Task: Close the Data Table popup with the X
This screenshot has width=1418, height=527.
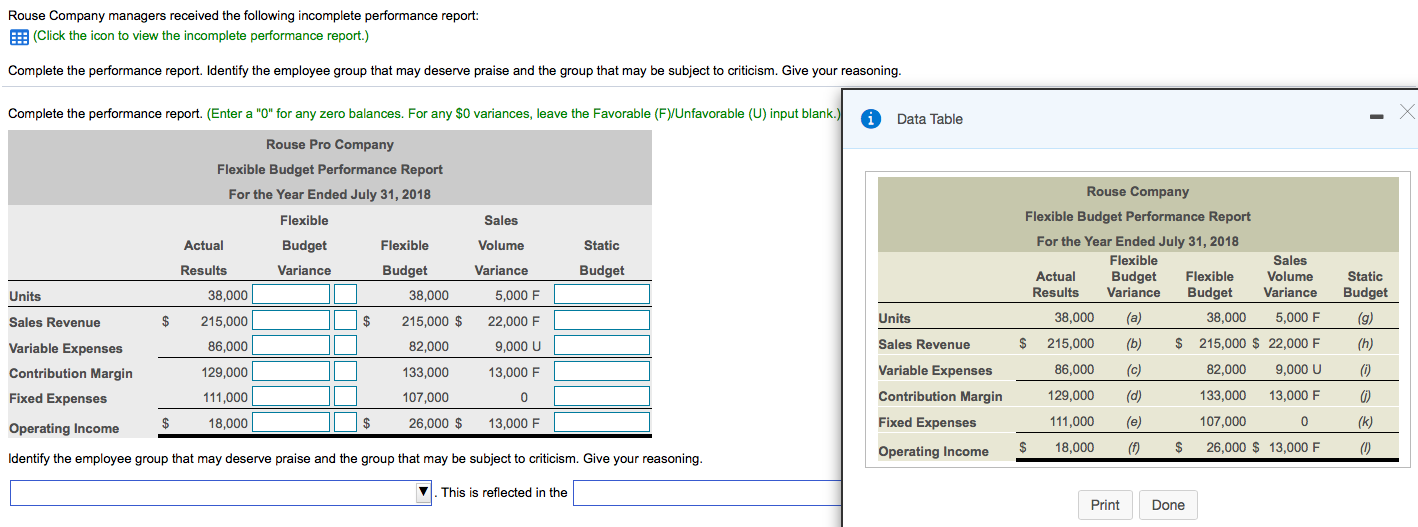Action: tap(1407, 111)
